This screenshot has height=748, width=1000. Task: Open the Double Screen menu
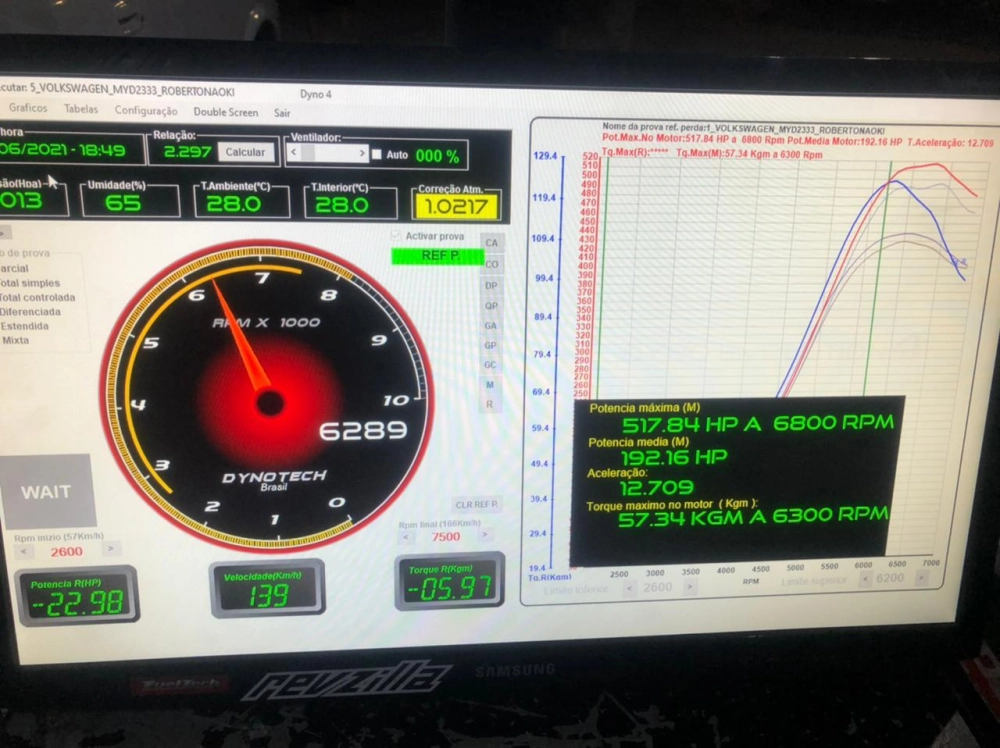point(226,112)
